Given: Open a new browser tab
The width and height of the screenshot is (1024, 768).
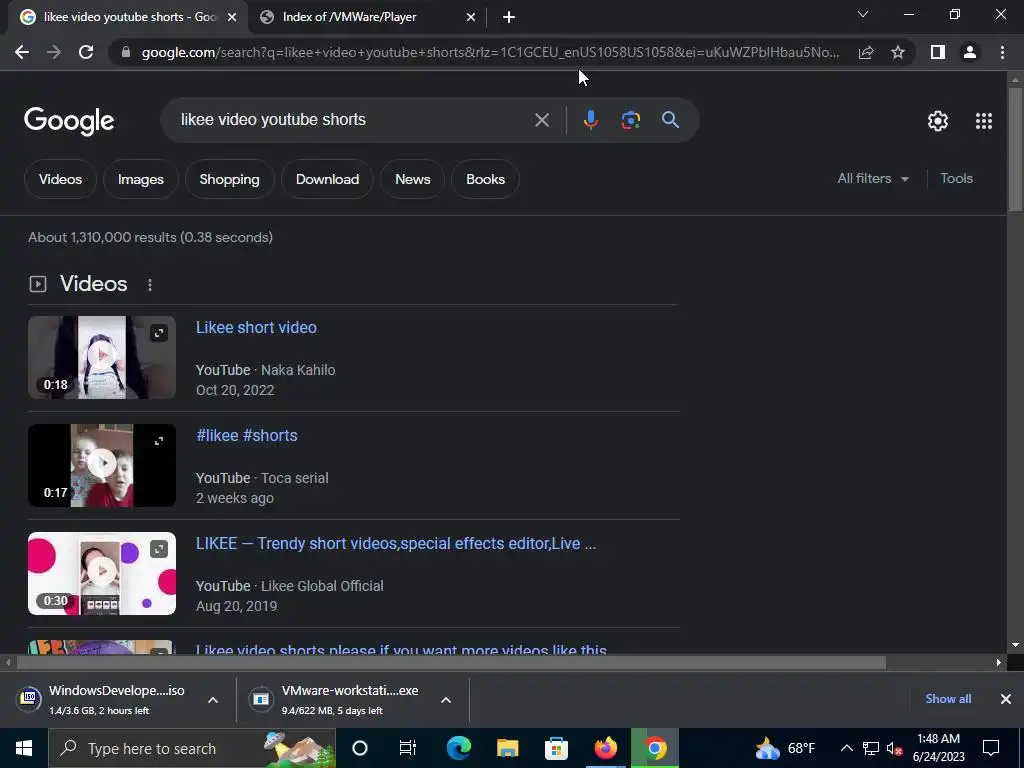Looking at the screenshot, I should coord(509,18).
